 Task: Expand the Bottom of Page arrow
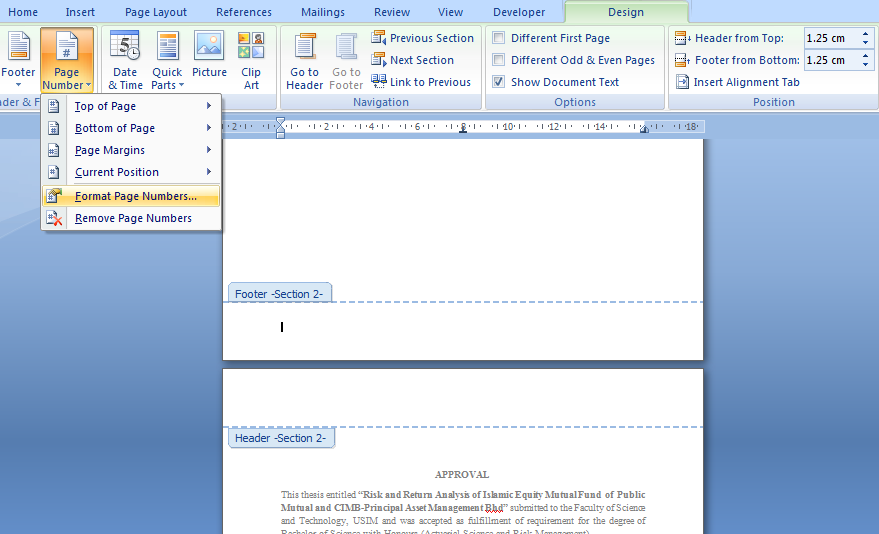click(x=209, y=127)
